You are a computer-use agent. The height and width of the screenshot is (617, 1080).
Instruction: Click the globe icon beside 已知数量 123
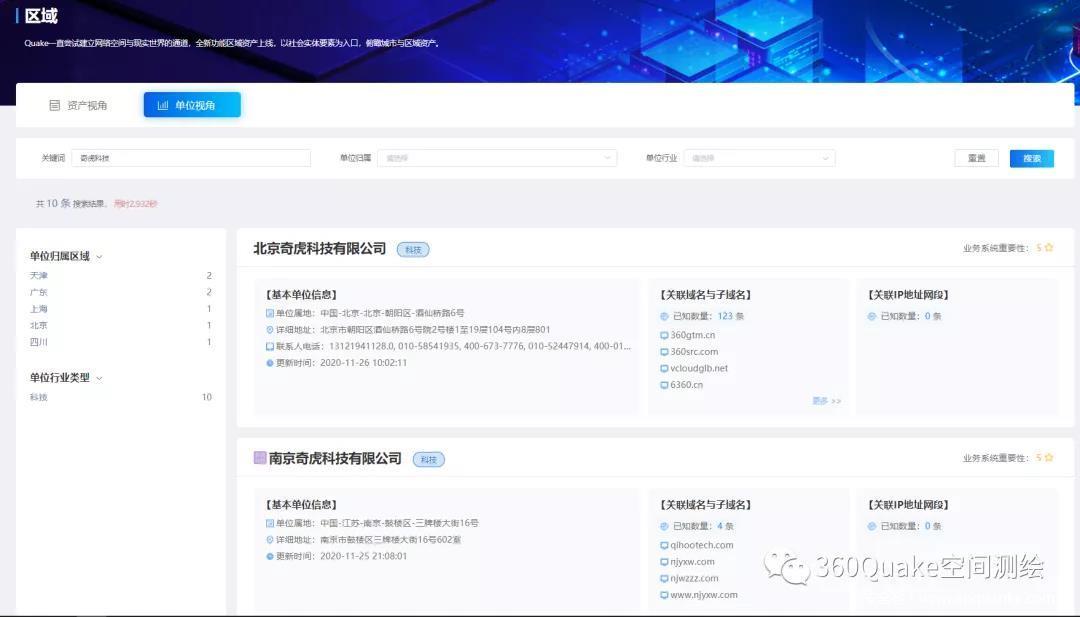tap(664, 316)
